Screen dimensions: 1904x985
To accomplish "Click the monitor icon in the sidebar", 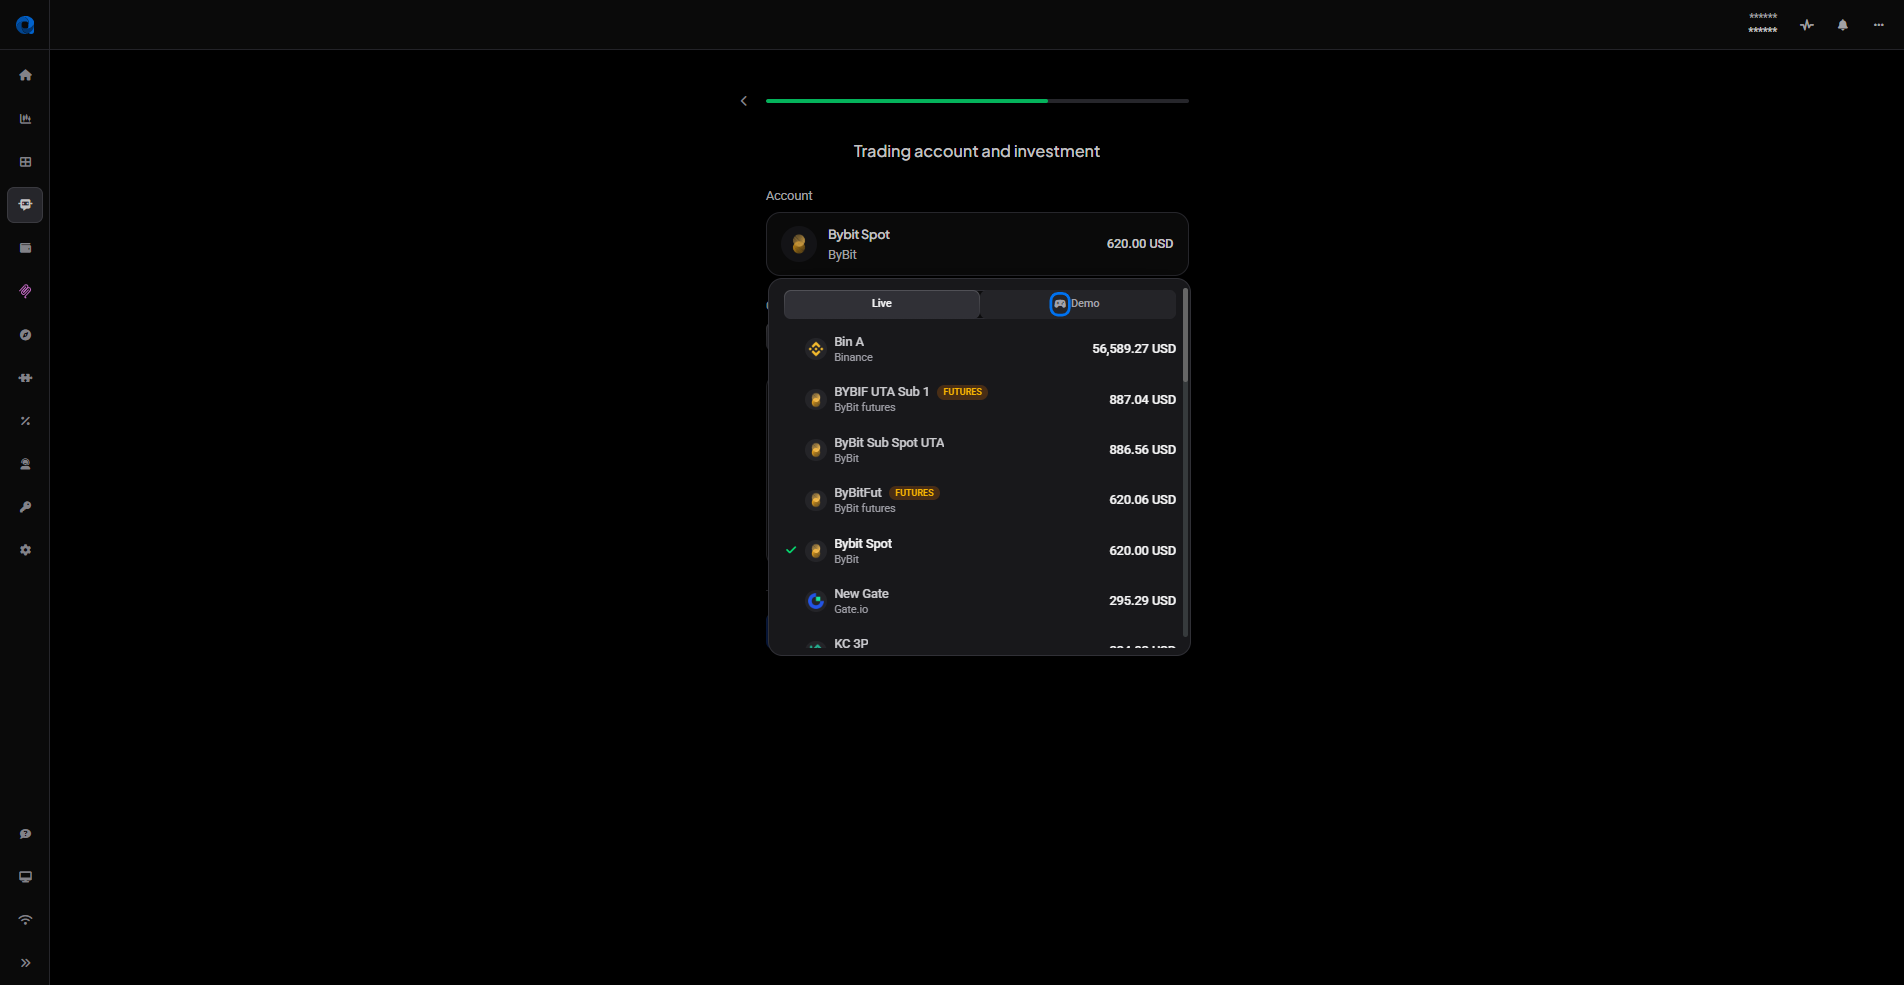I will tap(25, 877).
